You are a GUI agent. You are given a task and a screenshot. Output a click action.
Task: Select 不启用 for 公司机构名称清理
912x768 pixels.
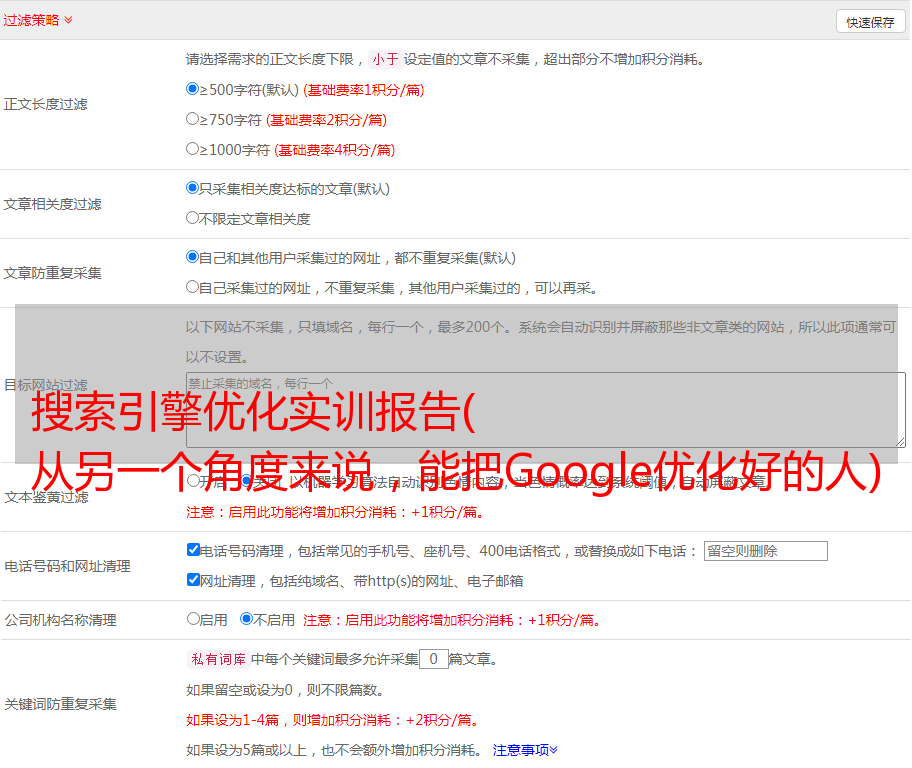tap(247, 619)
